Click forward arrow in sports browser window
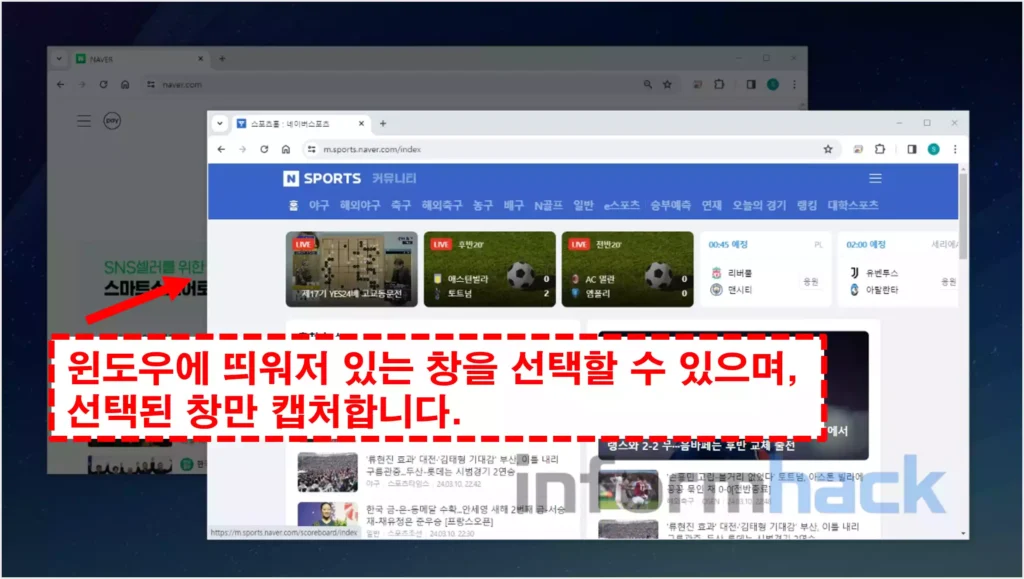This screenshot has height=579, width=1024. click(x=242, y=149)
